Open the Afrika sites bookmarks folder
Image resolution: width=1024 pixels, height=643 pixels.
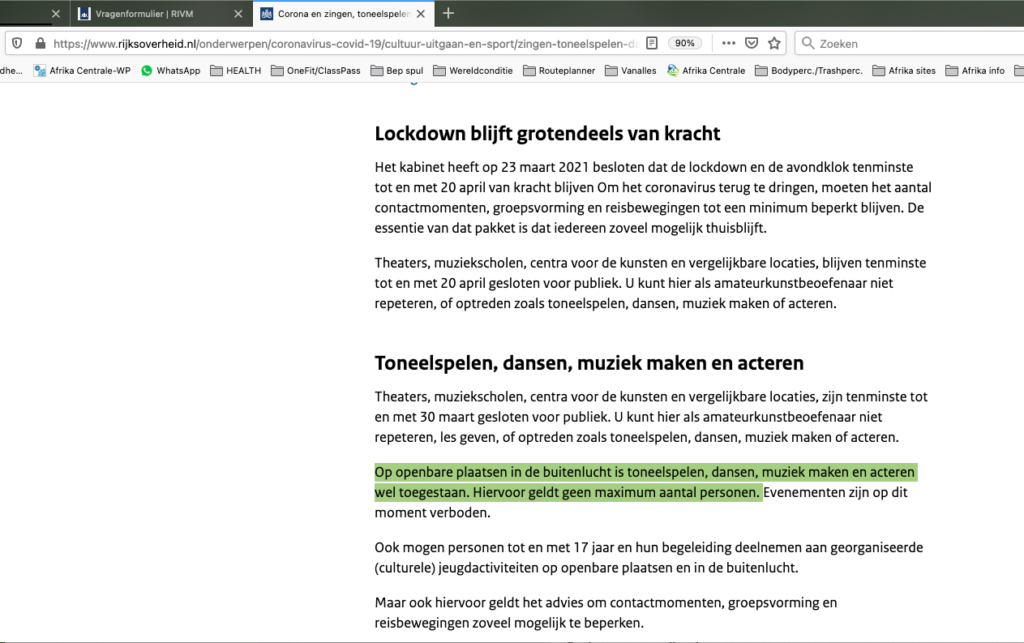904,71
